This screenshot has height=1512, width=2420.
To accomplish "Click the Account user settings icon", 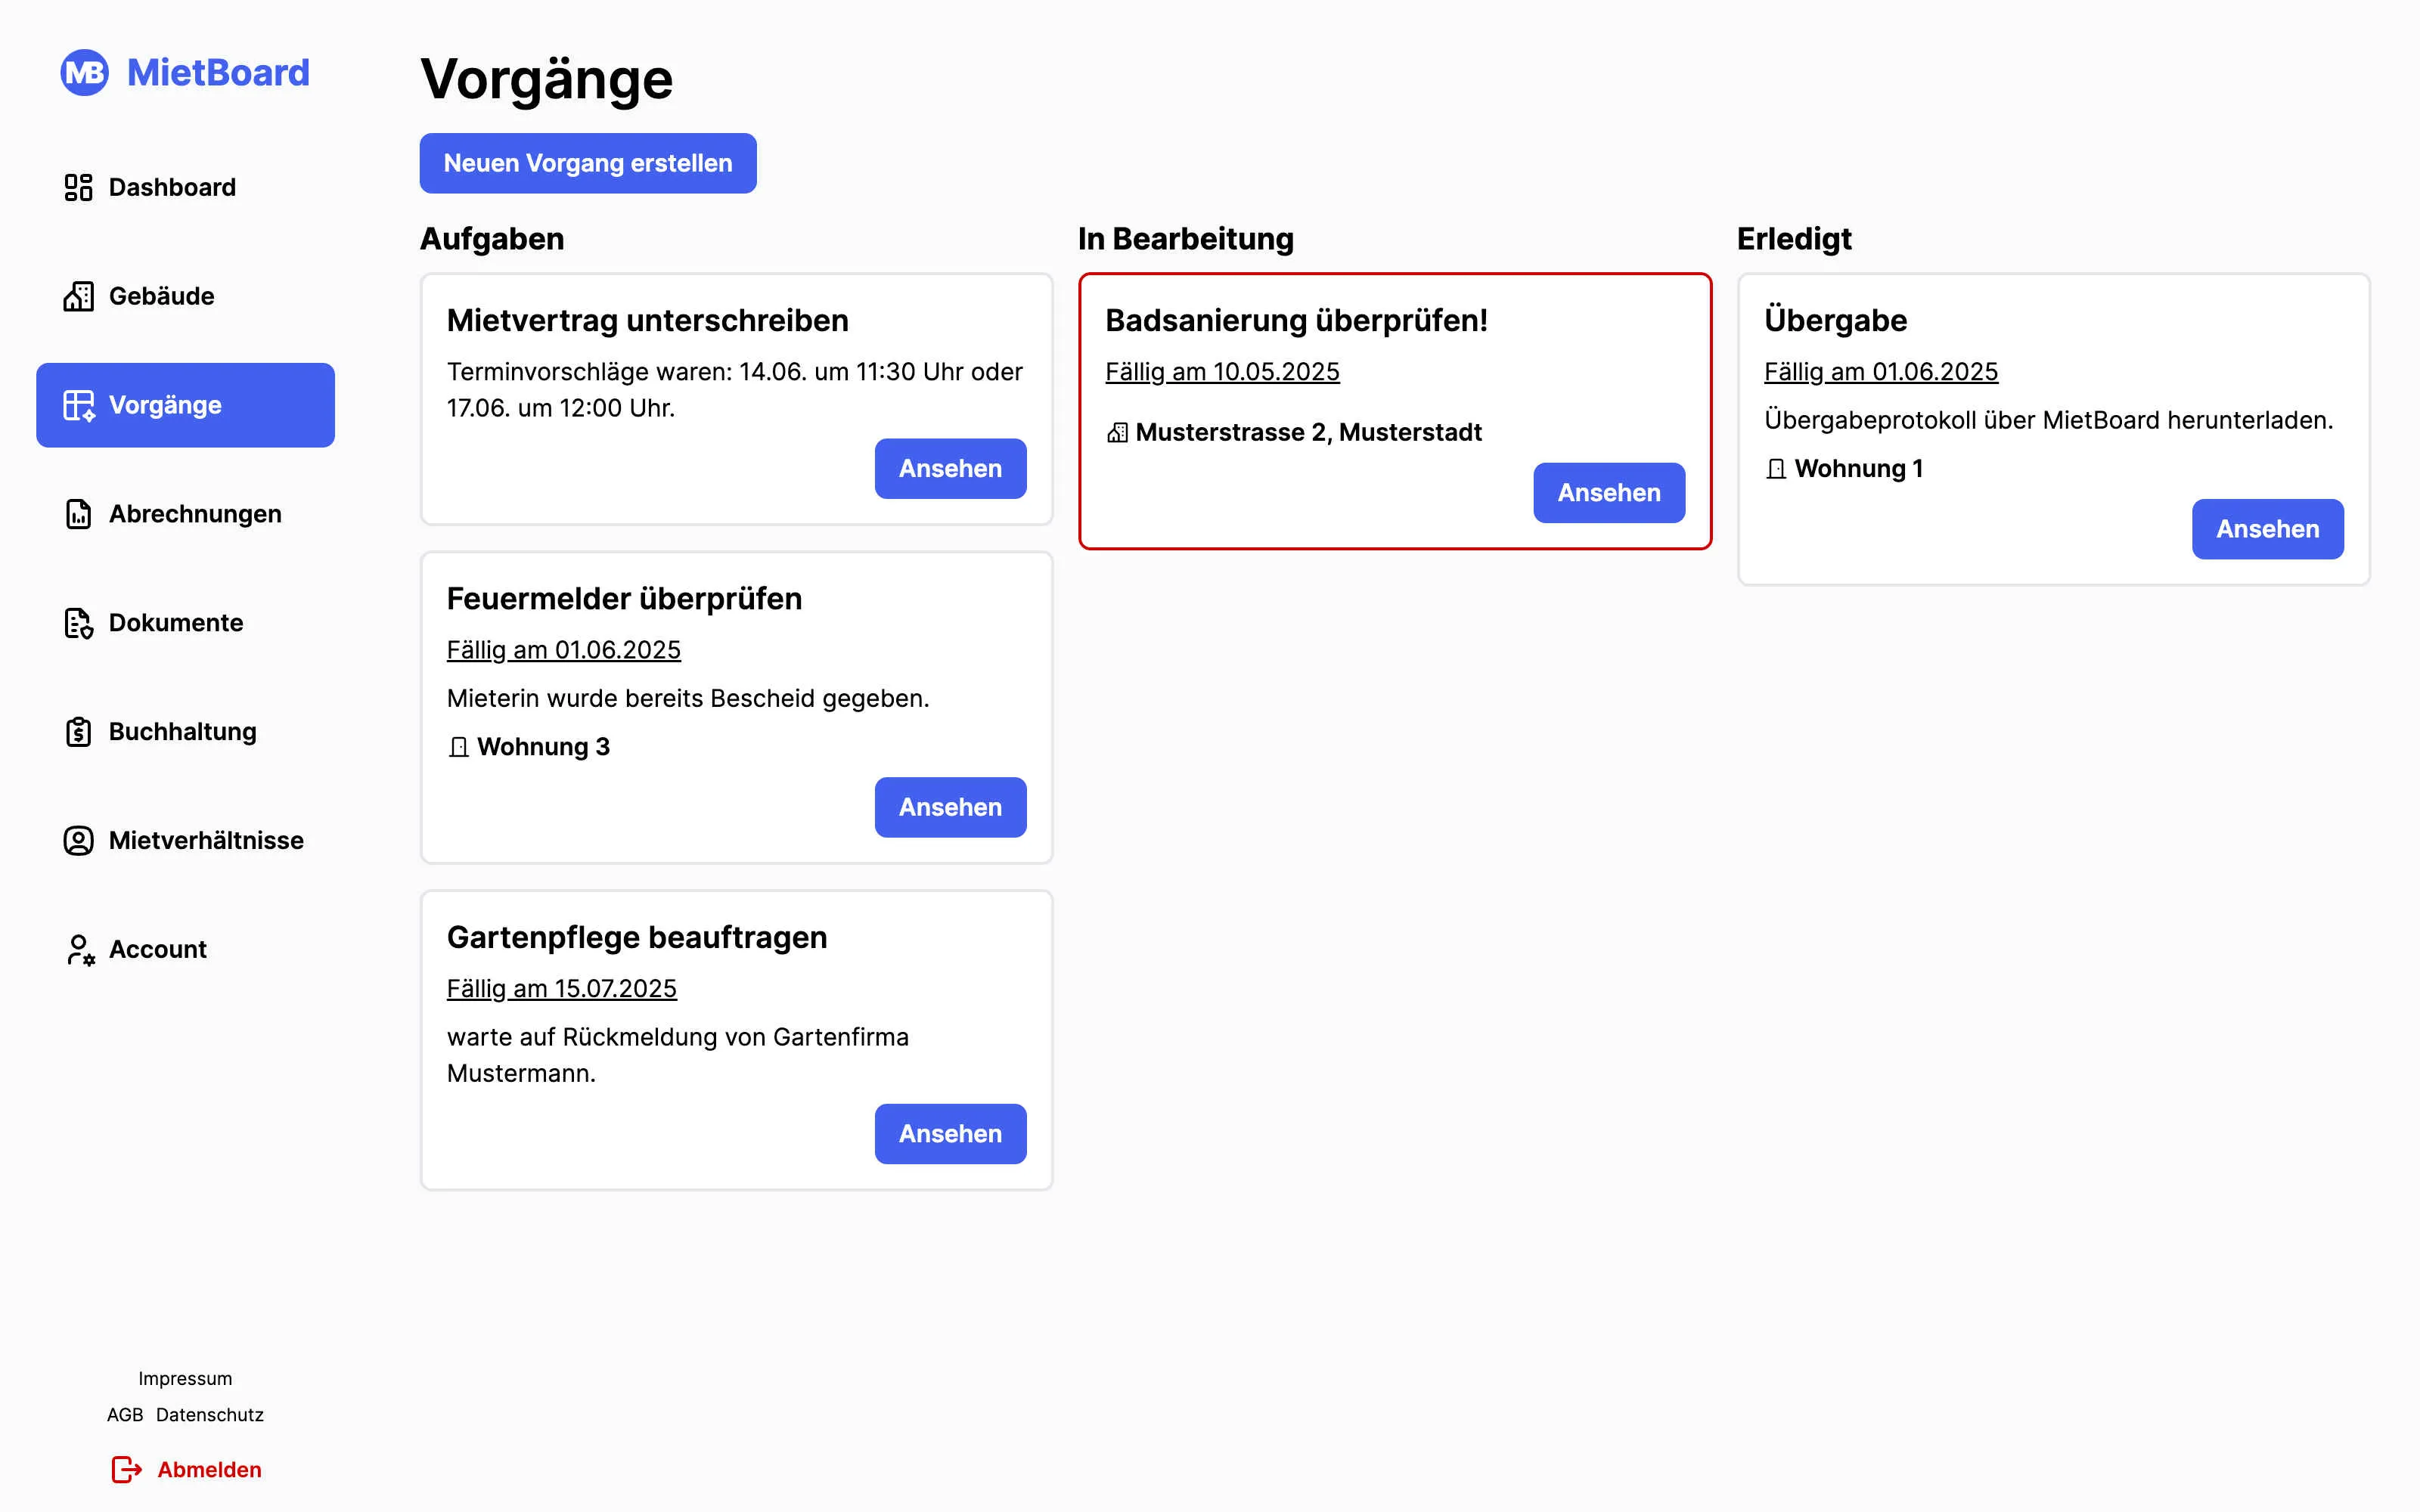I will point(79,950).
